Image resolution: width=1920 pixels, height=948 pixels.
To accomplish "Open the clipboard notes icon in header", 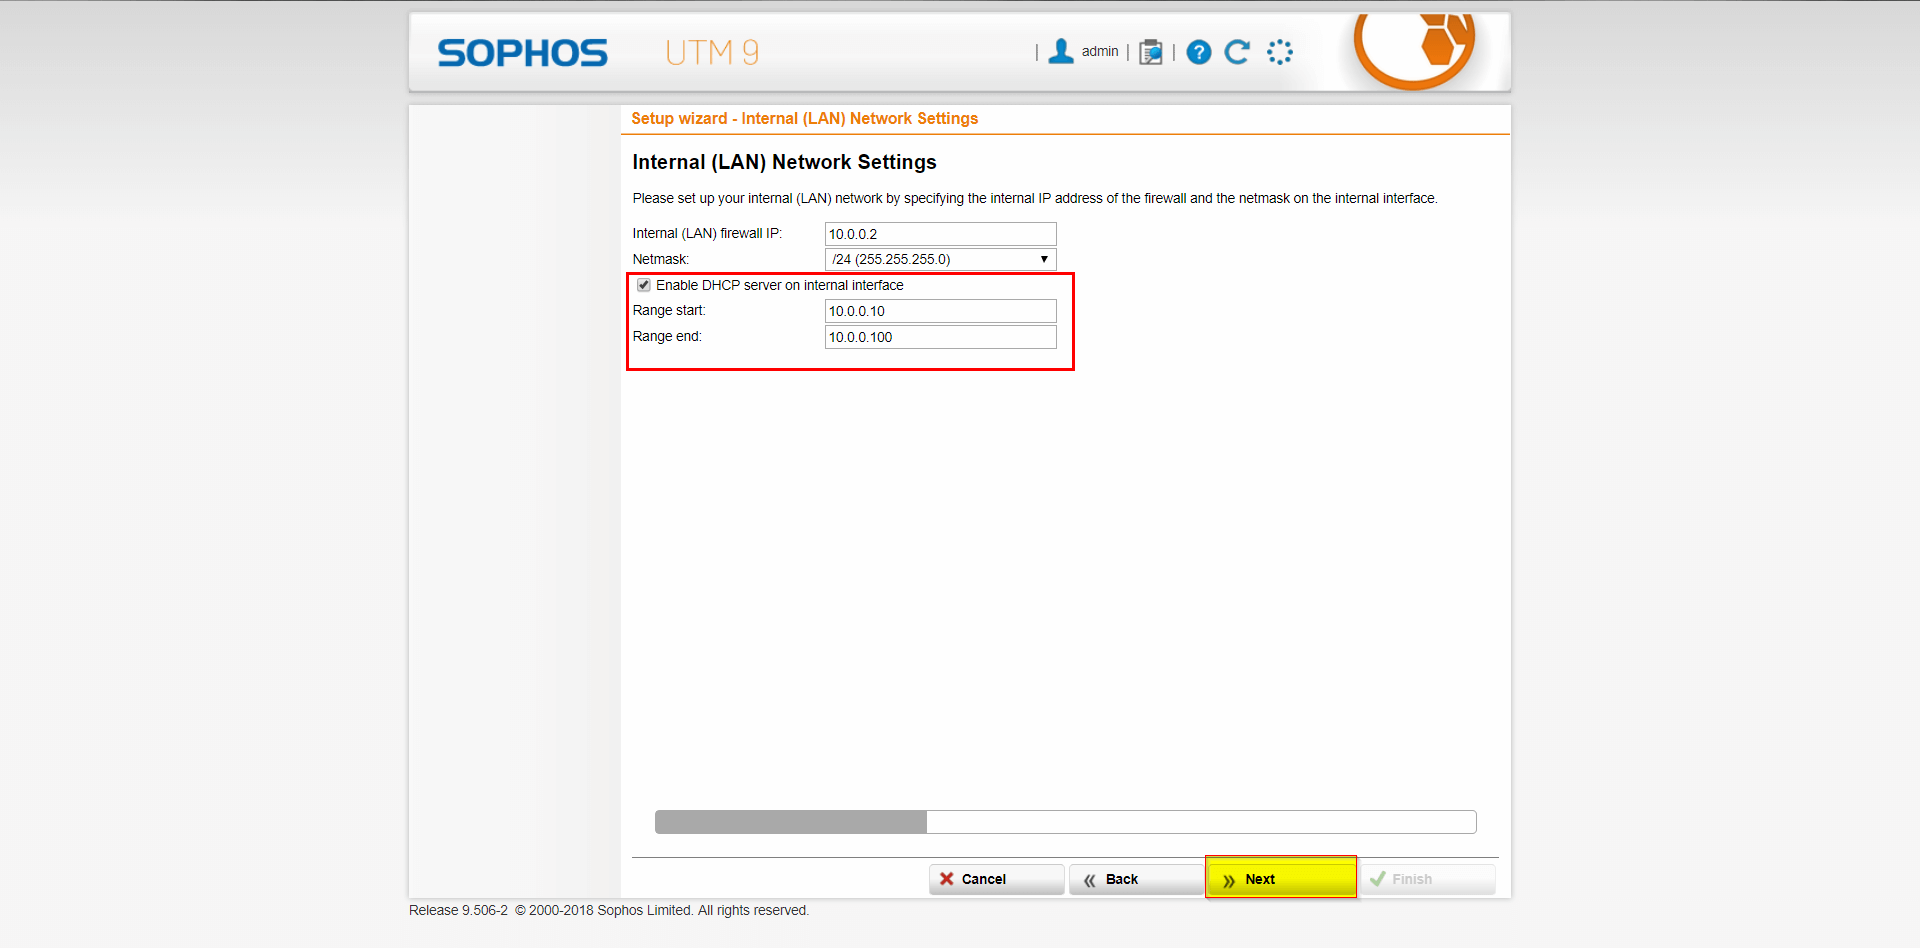I will tap(1151, 52).
